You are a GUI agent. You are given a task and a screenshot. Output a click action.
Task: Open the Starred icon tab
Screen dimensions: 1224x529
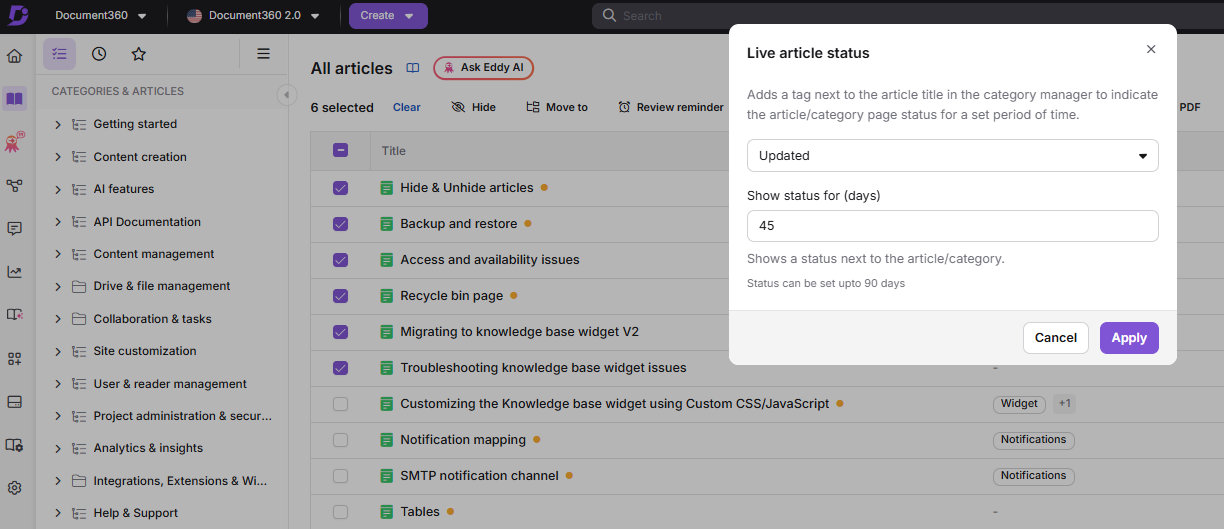(x=139, y=54)
